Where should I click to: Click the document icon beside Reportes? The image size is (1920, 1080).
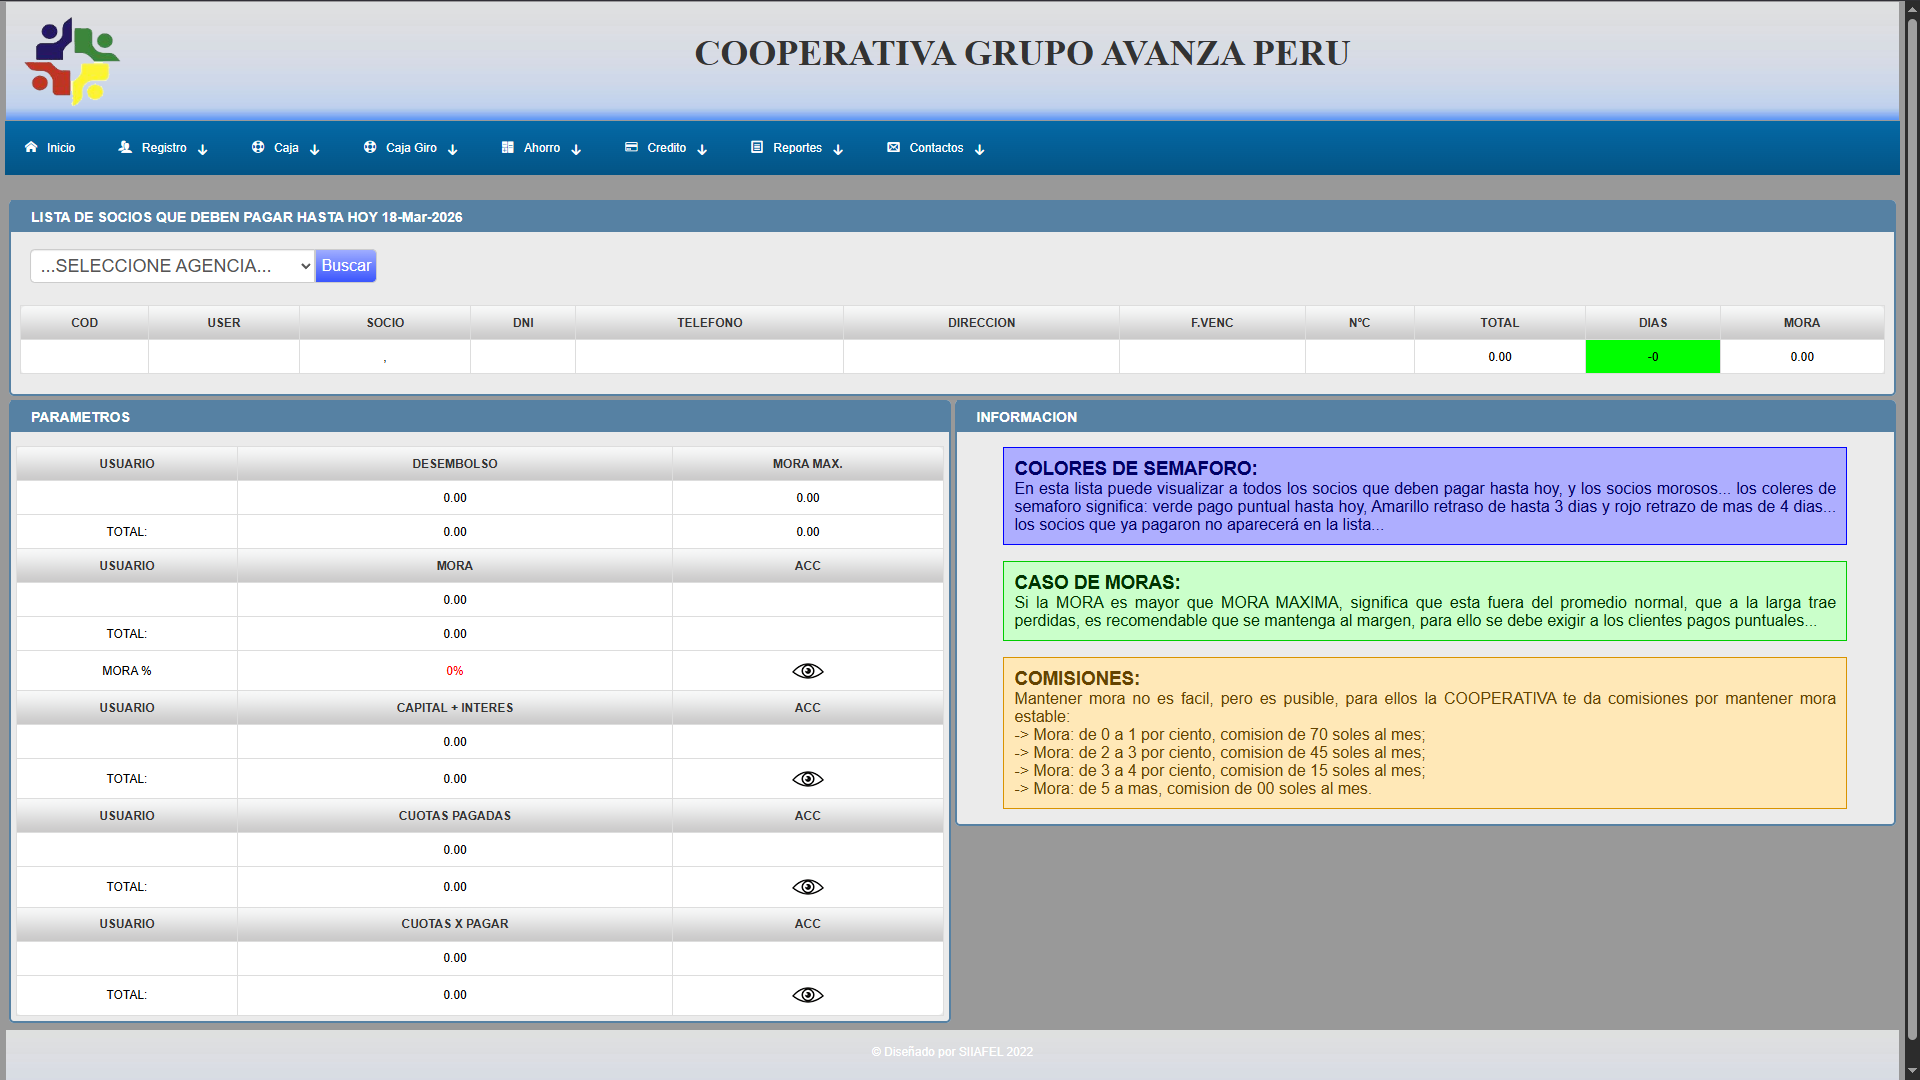[757, 147]
